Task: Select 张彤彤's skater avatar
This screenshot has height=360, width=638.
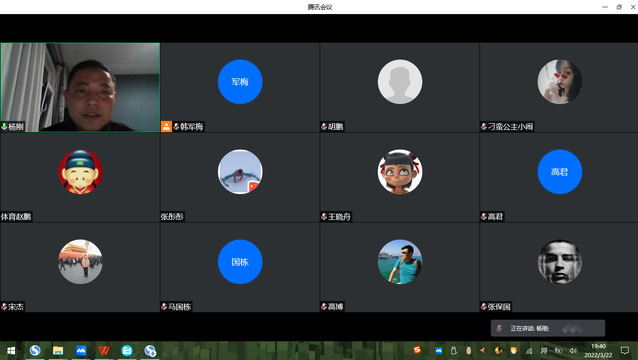Action: [240, 172]
